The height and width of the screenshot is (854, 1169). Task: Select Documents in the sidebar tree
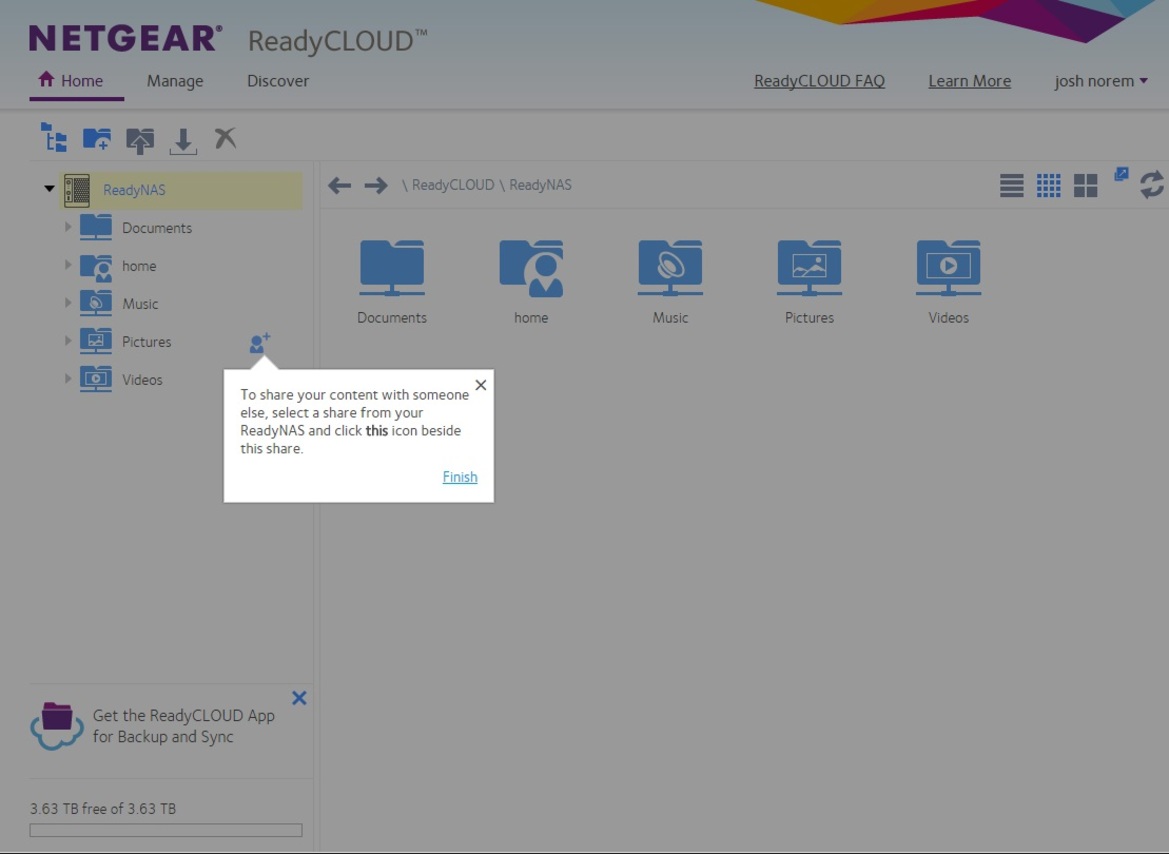coord(157,228)
